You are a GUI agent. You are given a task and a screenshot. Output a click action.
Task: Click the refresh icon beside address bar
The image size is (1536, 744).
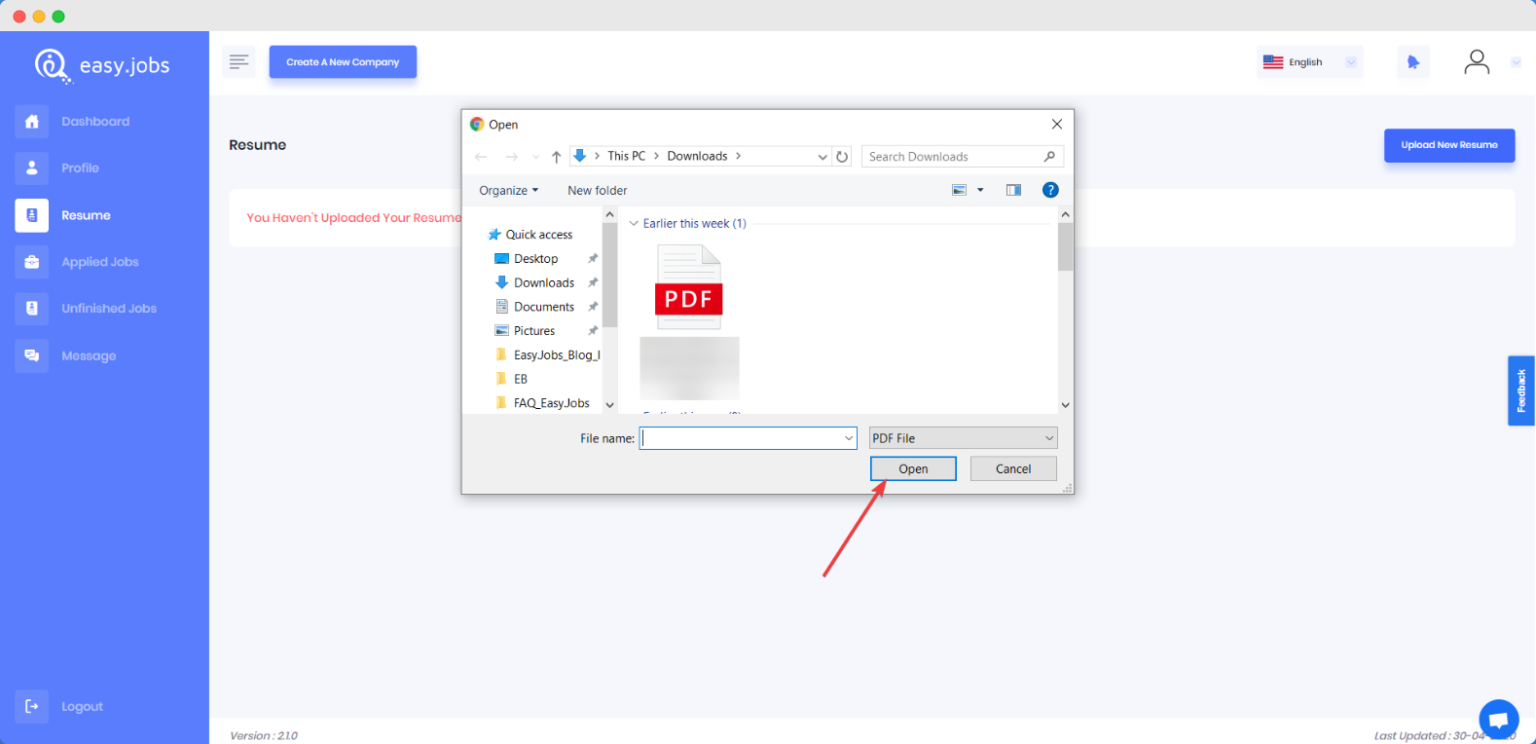click(x=842, y=157)
